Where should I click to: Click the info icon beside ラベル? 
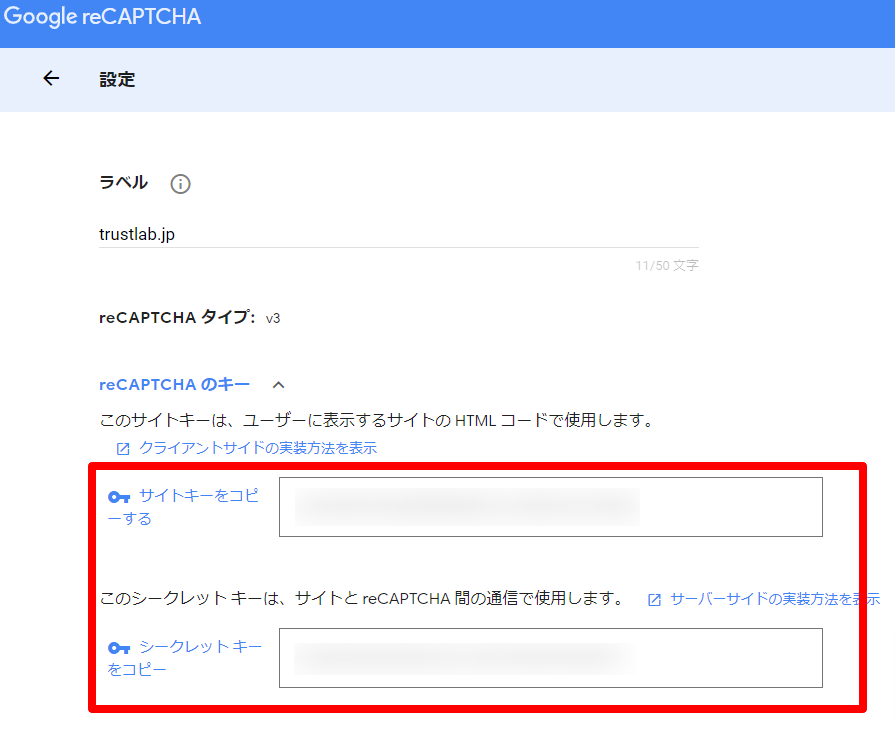pyautogui.click(x=180, y=184)
